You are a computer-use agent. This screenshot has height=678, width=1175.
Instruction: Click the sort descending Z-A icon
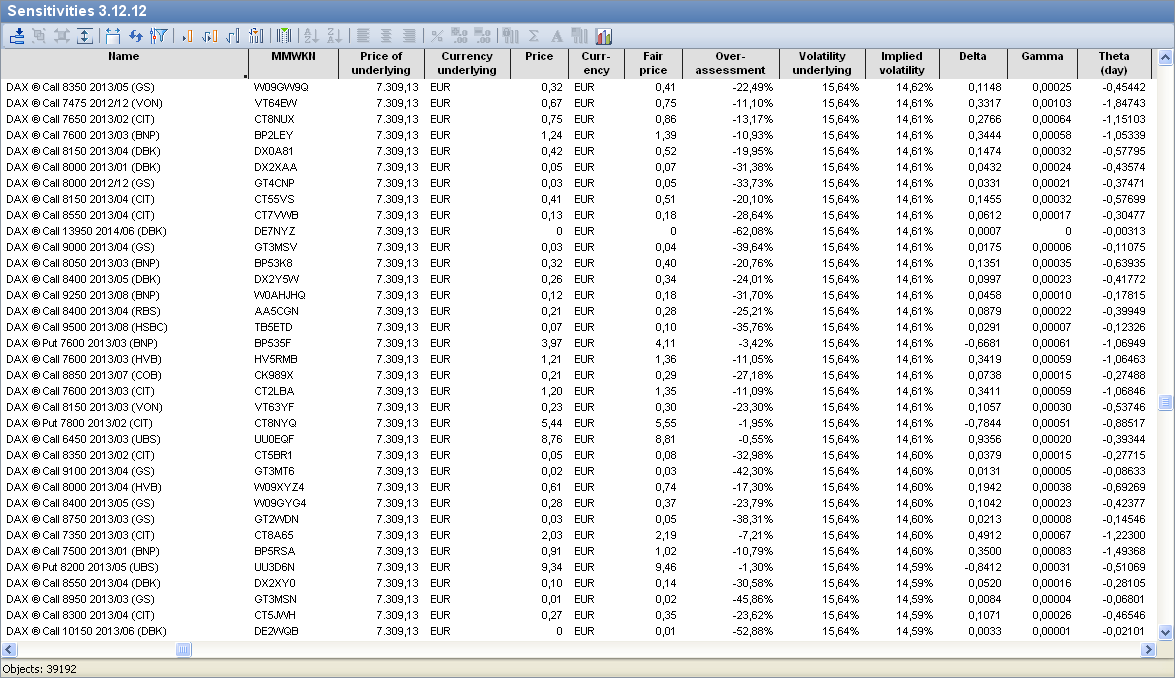[333, 36]
